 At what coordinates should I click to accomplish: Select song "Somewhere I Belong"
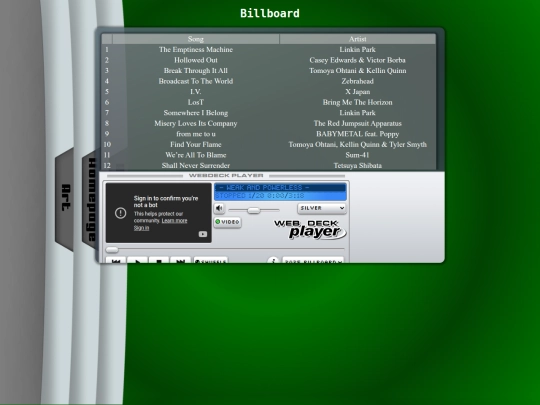tap(196, 113)
